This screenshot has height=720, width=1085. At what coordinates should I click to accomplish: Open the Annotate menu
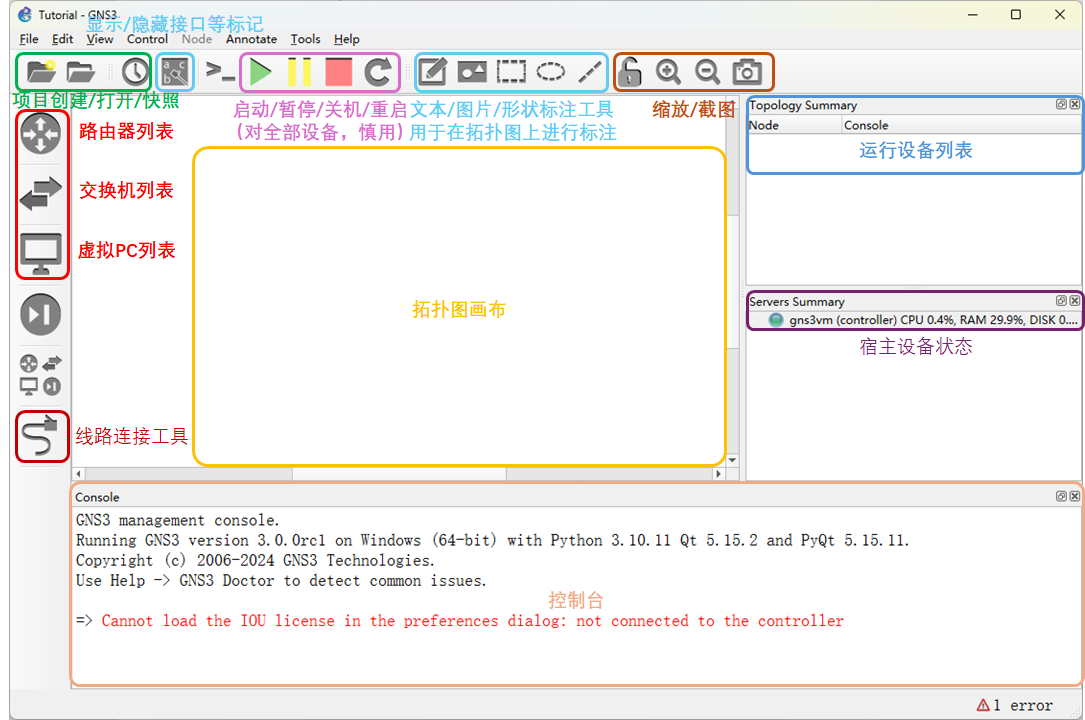(x=251, y=39)
